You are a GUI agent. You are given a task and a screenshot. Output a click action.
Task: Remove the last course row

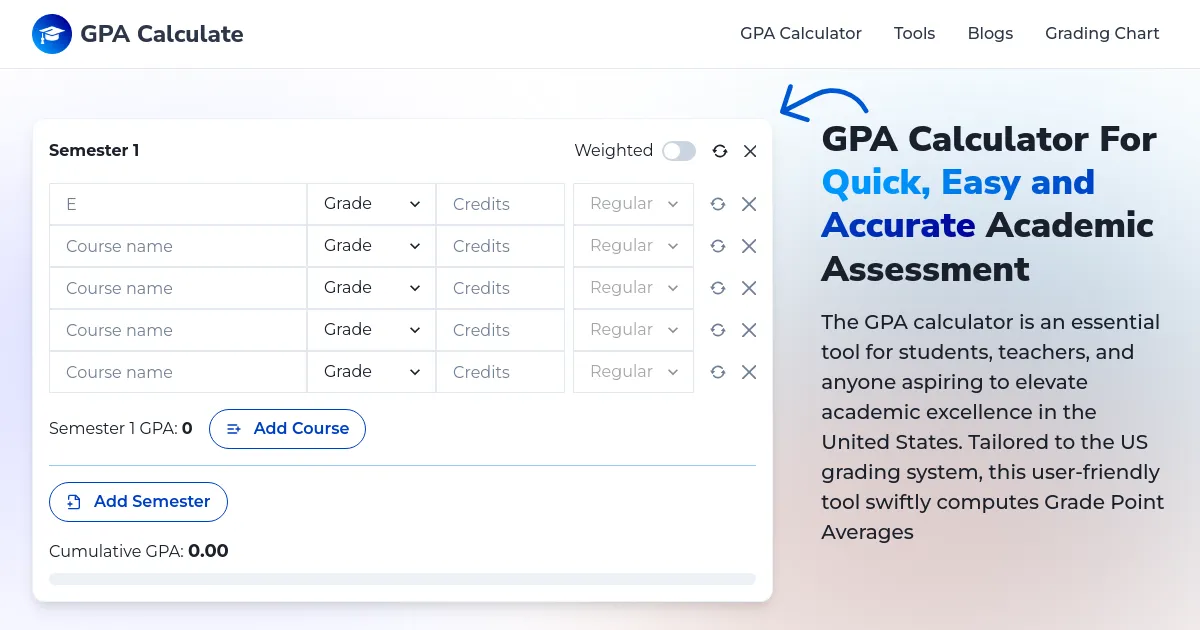[x=749, y=372]
